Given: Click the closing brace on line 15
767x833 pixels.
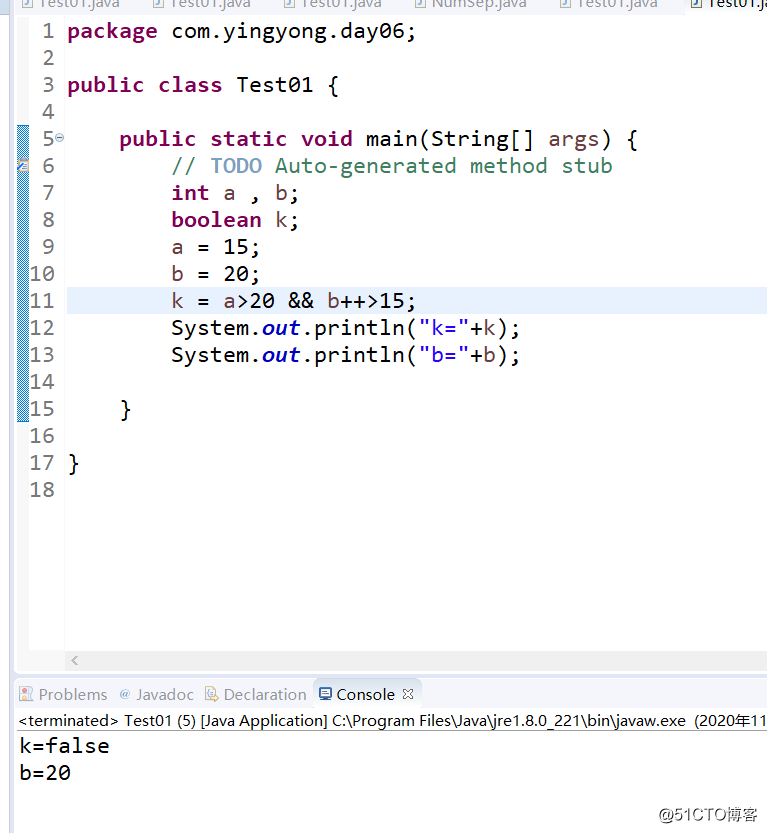Looking at the screenshot, I should tap(125, 410).
